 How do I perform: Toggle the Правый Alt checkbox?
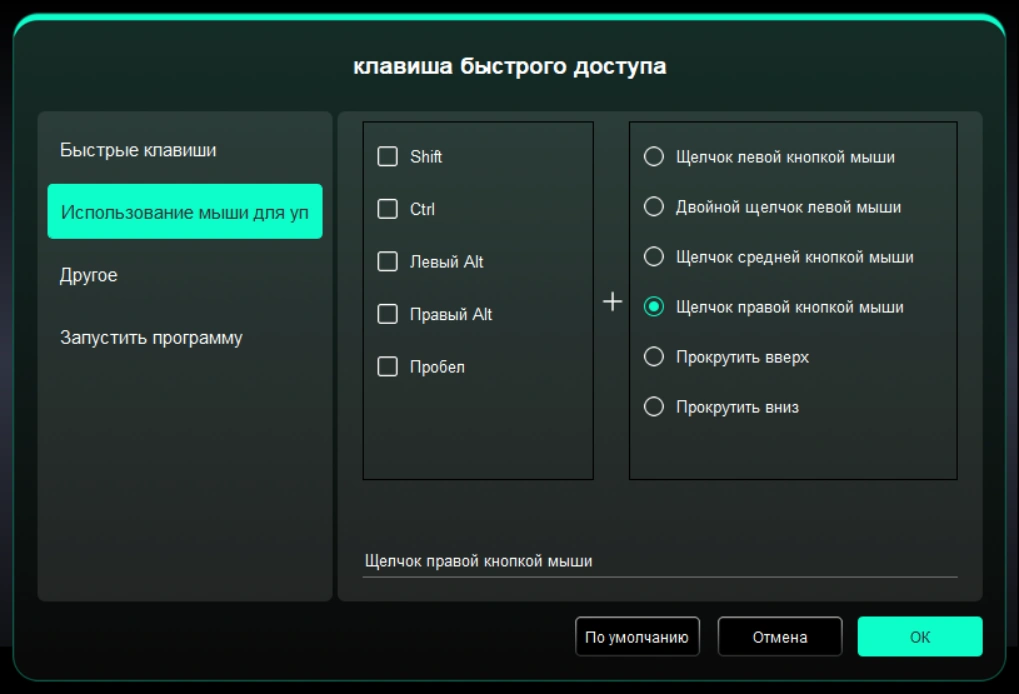(x=388, y=315)
